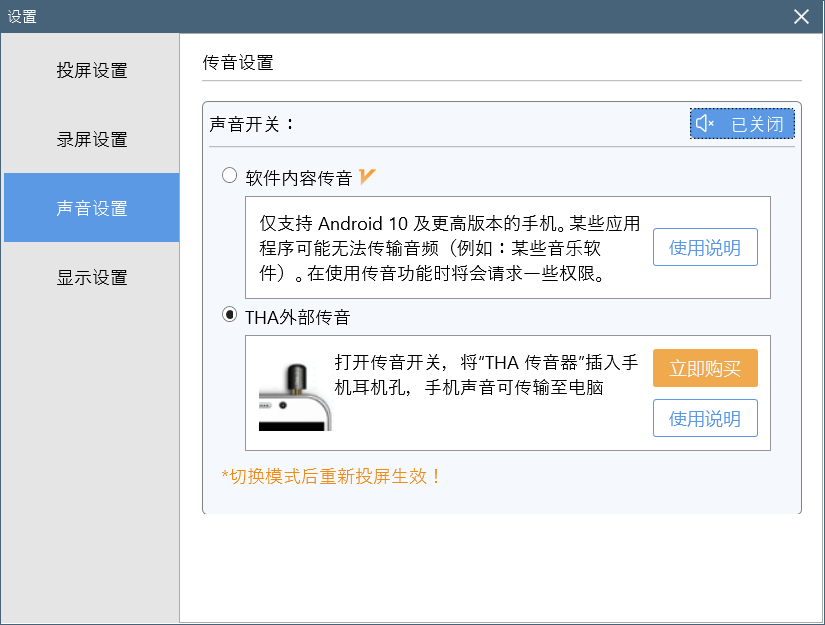This screenshot has width=825, height=625.
Task: Open 使用说明 for THA外部传音
Action: pos(705,418)
